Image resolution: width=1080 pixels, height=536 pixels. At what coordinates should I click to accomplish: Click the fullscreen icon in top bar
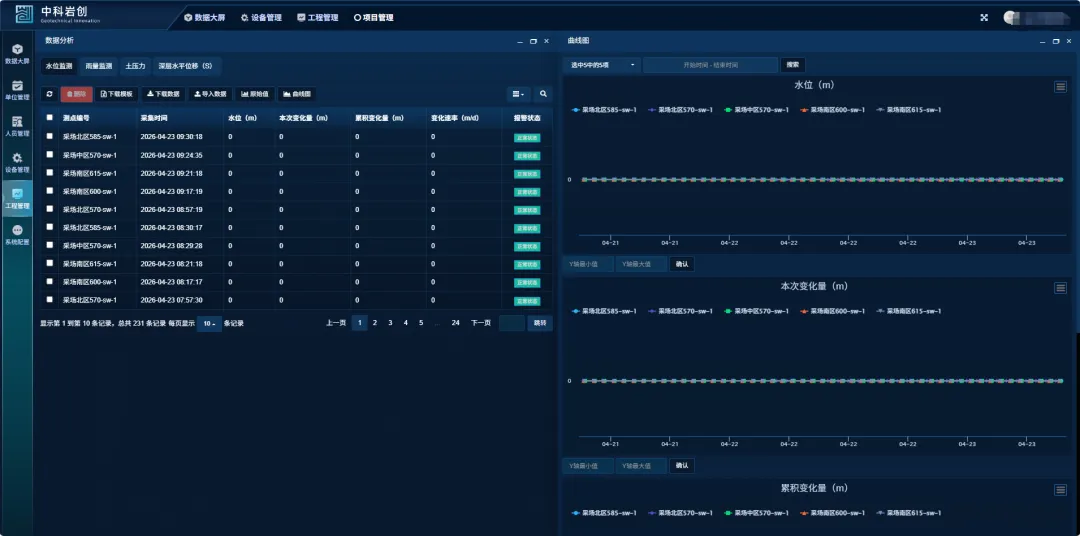click(984, 17)
